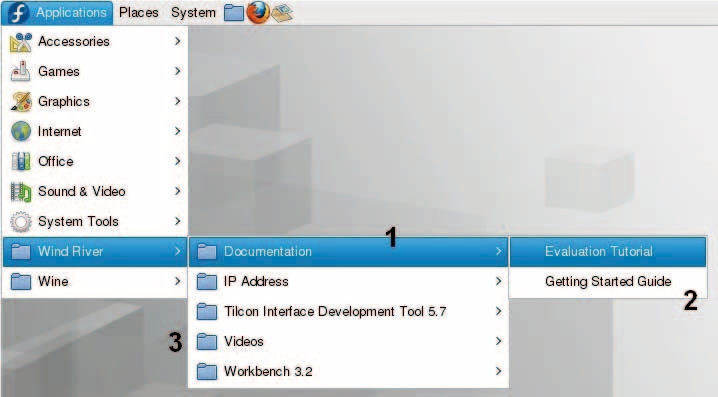The width and height of the screenshot is (718, 397).
Task: Click the Workbench 3.2 folder icon
Action: (207, 371)
